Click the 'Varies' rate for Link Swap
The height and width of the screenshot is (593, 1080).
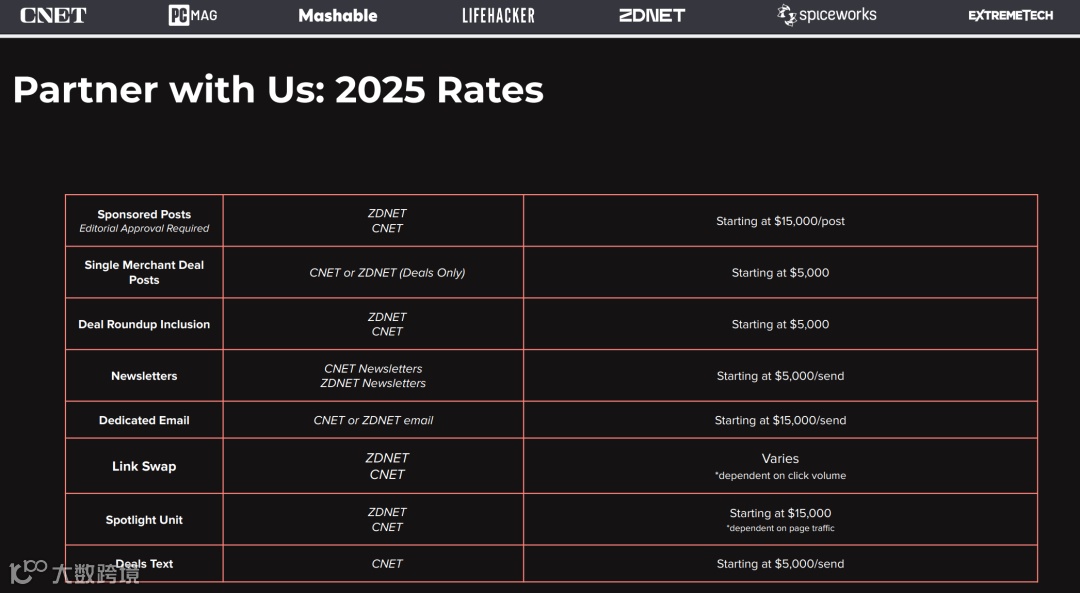[x=780, y=458]
